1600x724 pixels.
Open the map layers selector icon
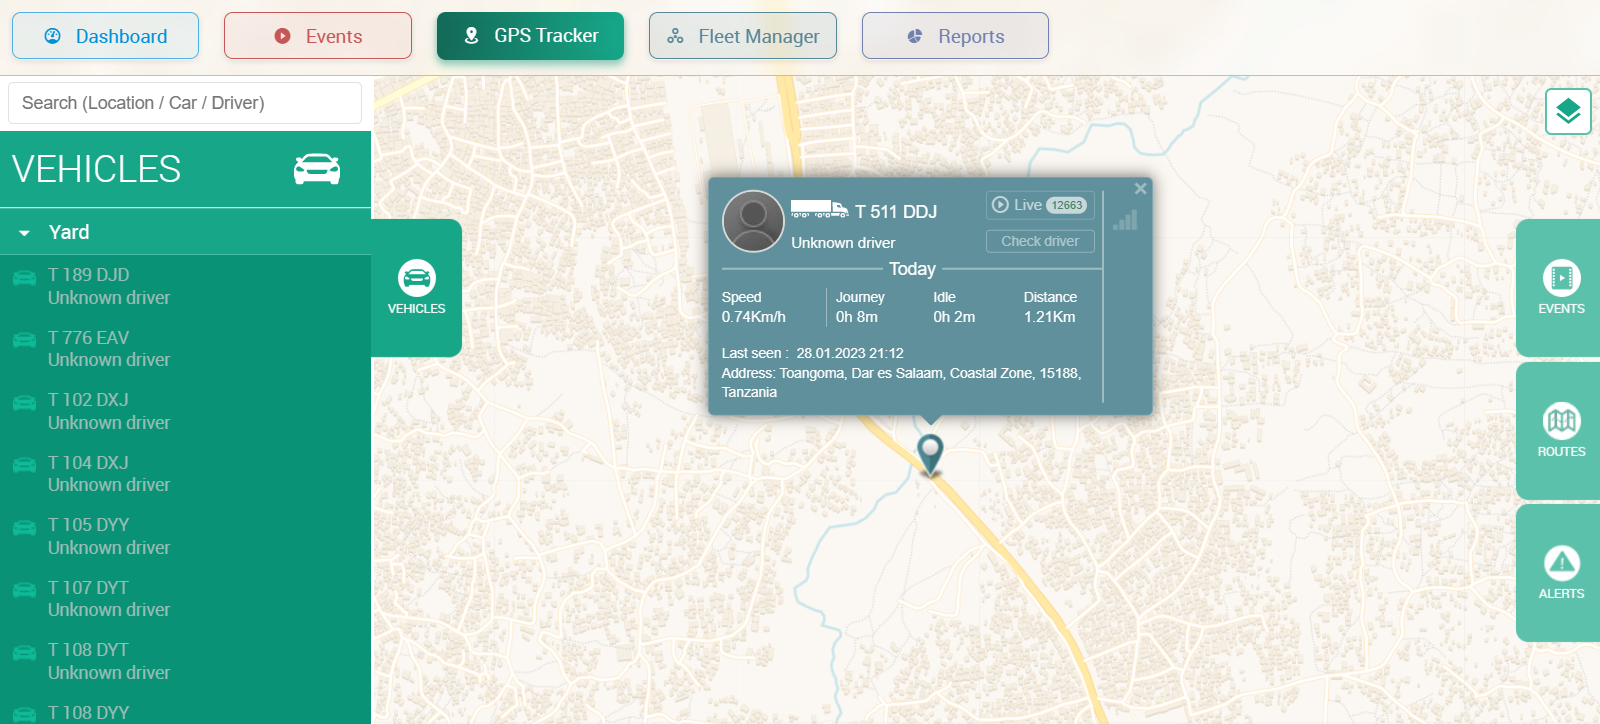[1567, 111]
